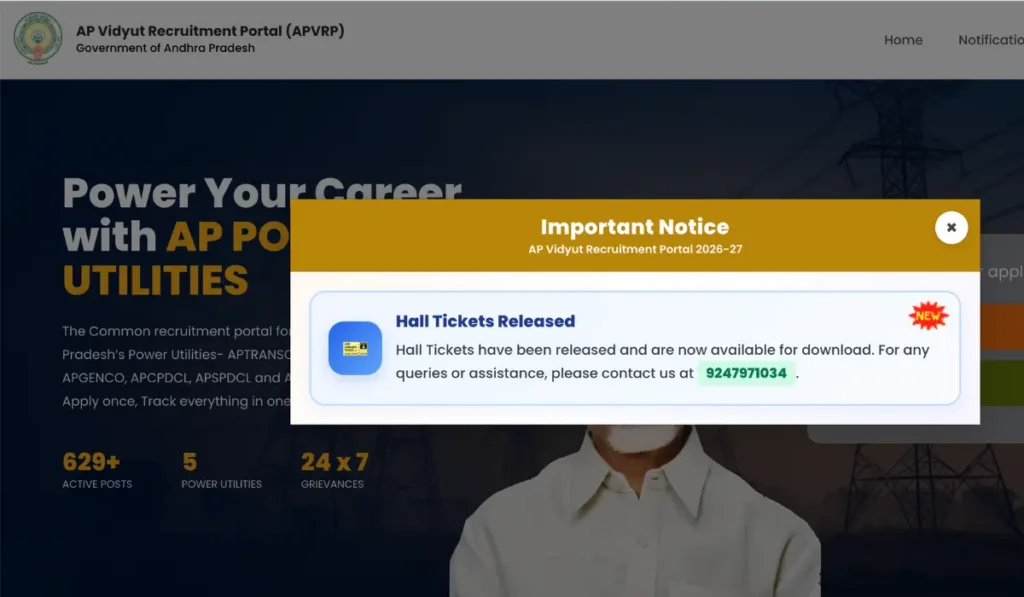This screenshot has width=1024, height=597.
Task: Click AP Vidyut Recruitment Portal 2026-27 subtitle
Action: pyautogui.click(x=635, y=250)
